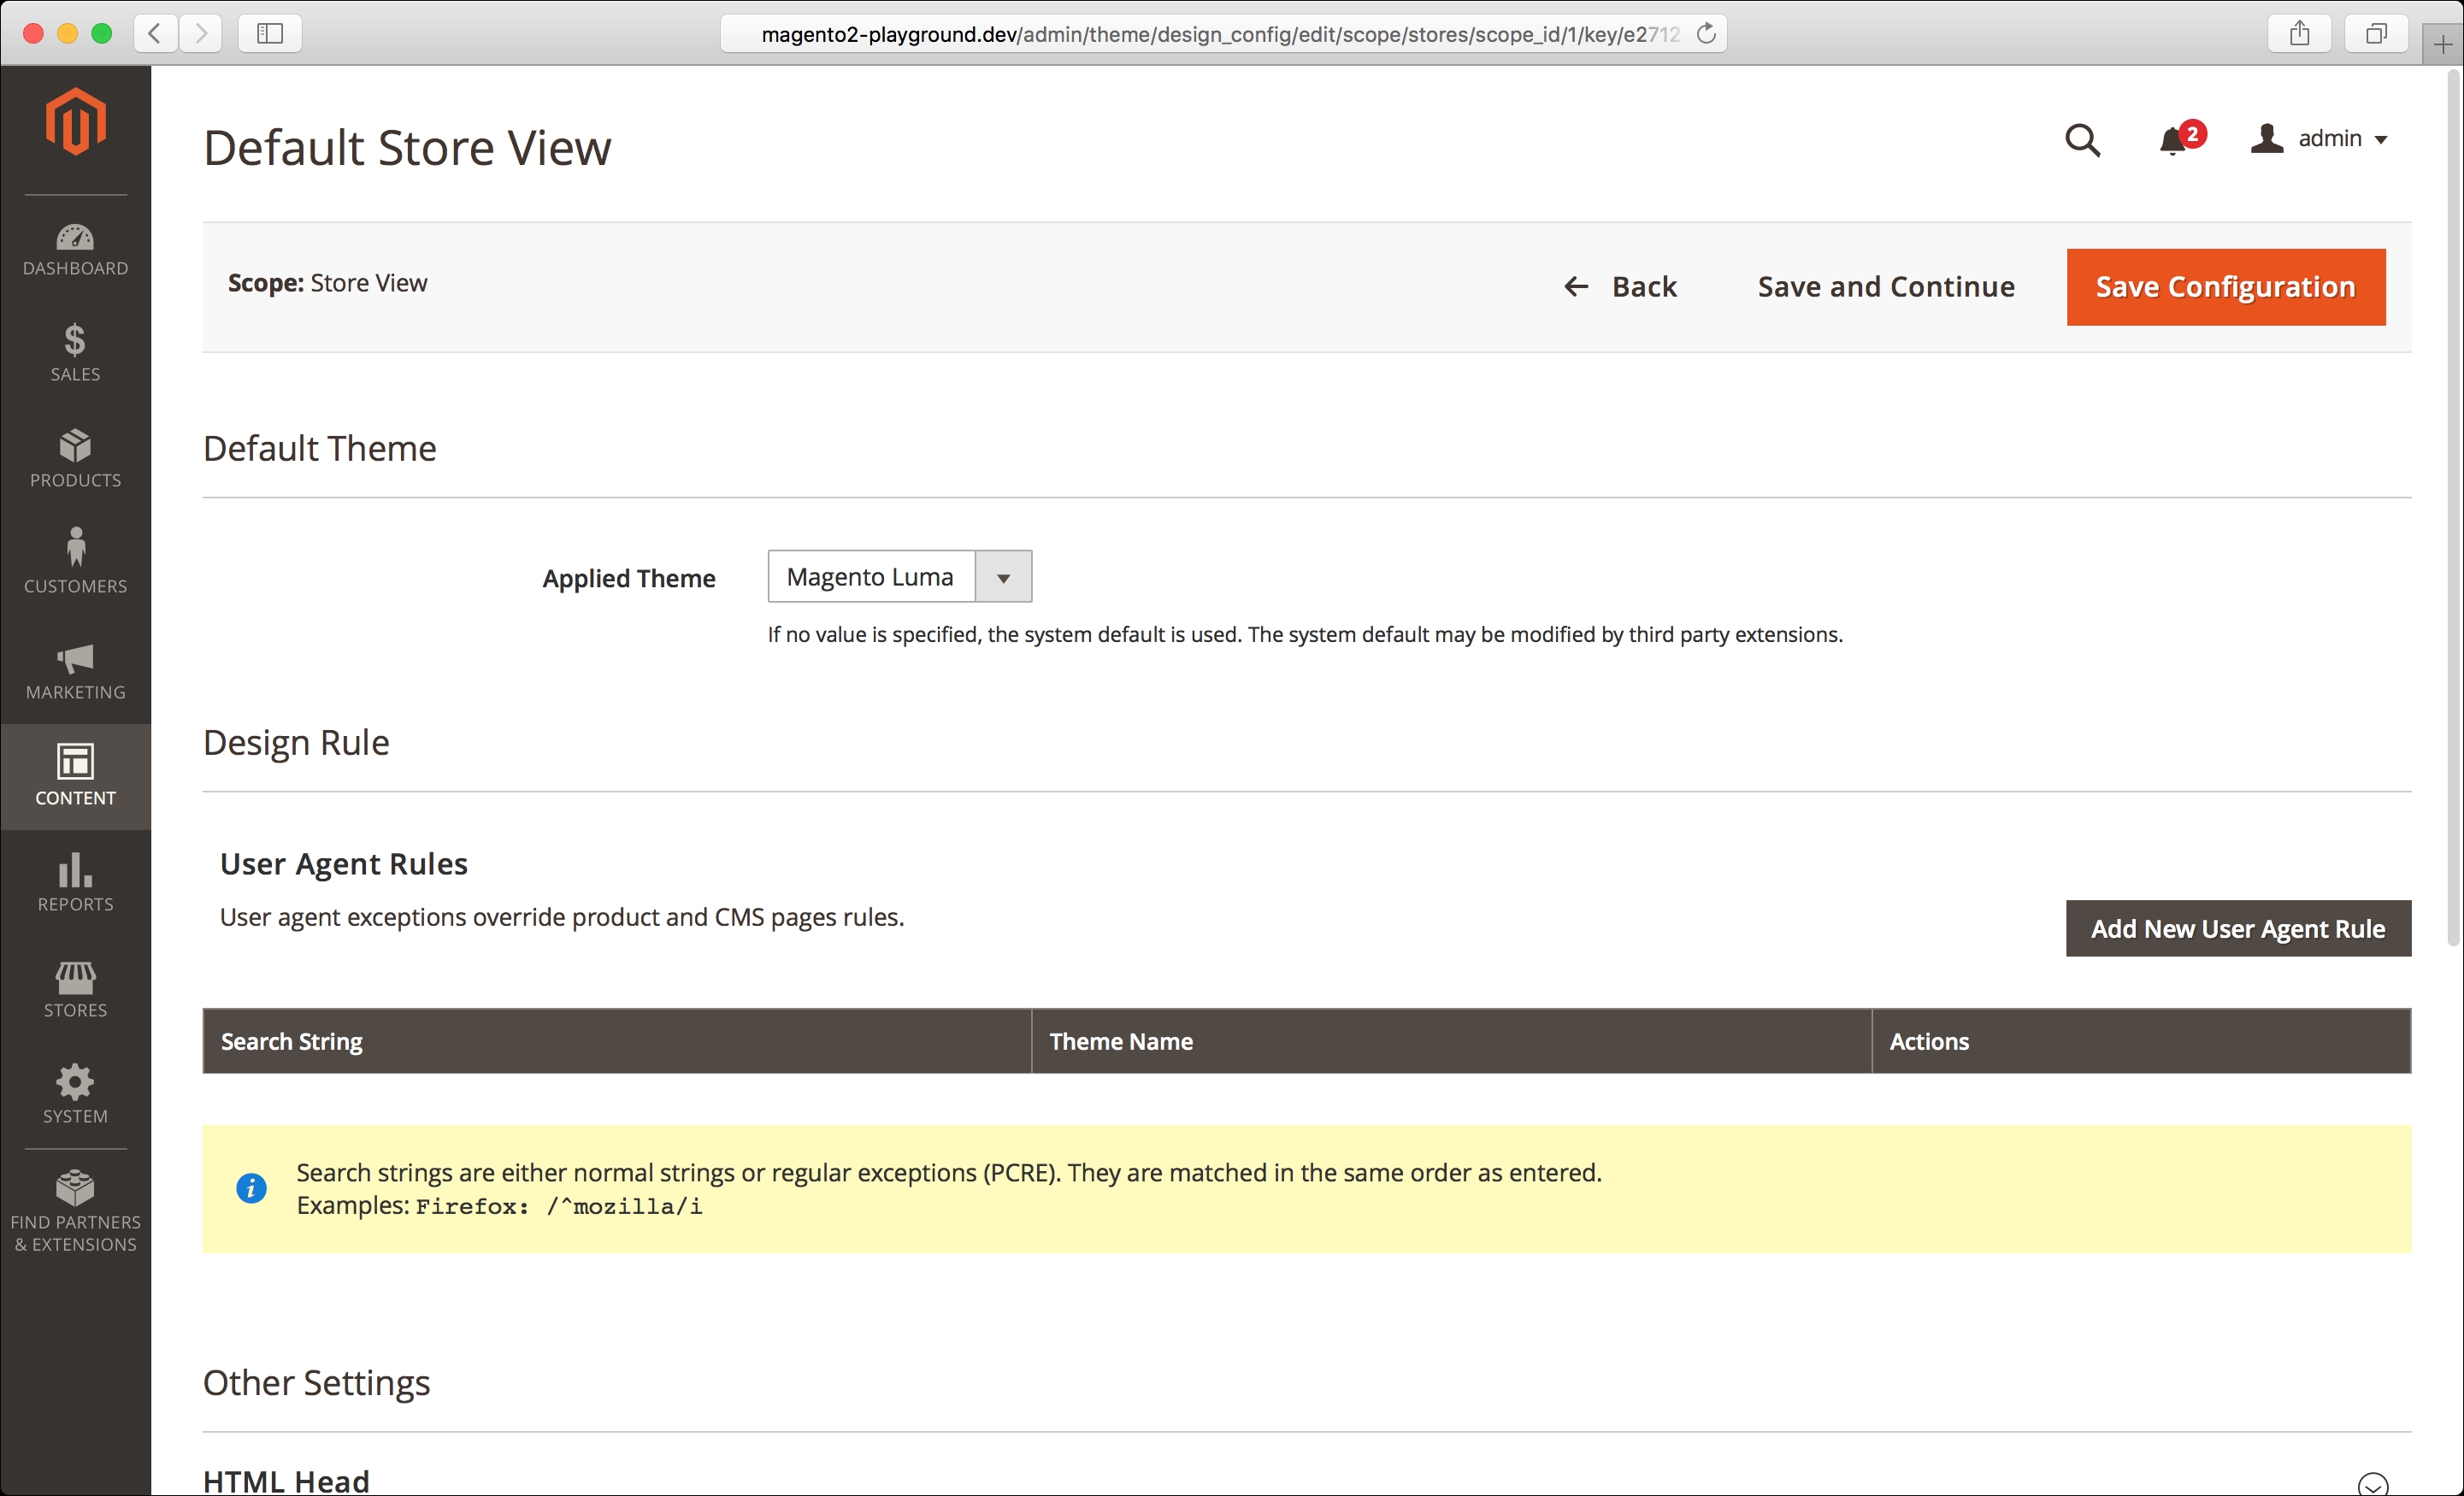Image resolution: width=2464 pixels, height=1496 pixels.
Task: Open the Customers sidebar menu
Action: [x=75, y=565]
